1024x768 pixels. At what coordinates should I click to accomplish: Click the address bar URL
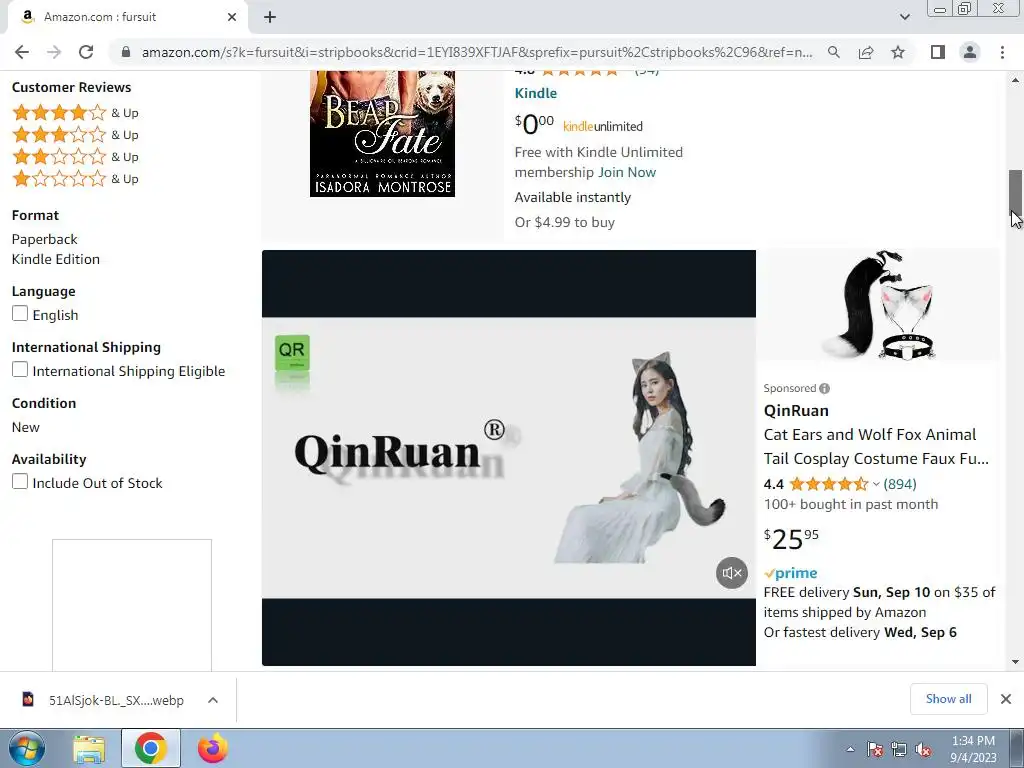tap(477, 52)
